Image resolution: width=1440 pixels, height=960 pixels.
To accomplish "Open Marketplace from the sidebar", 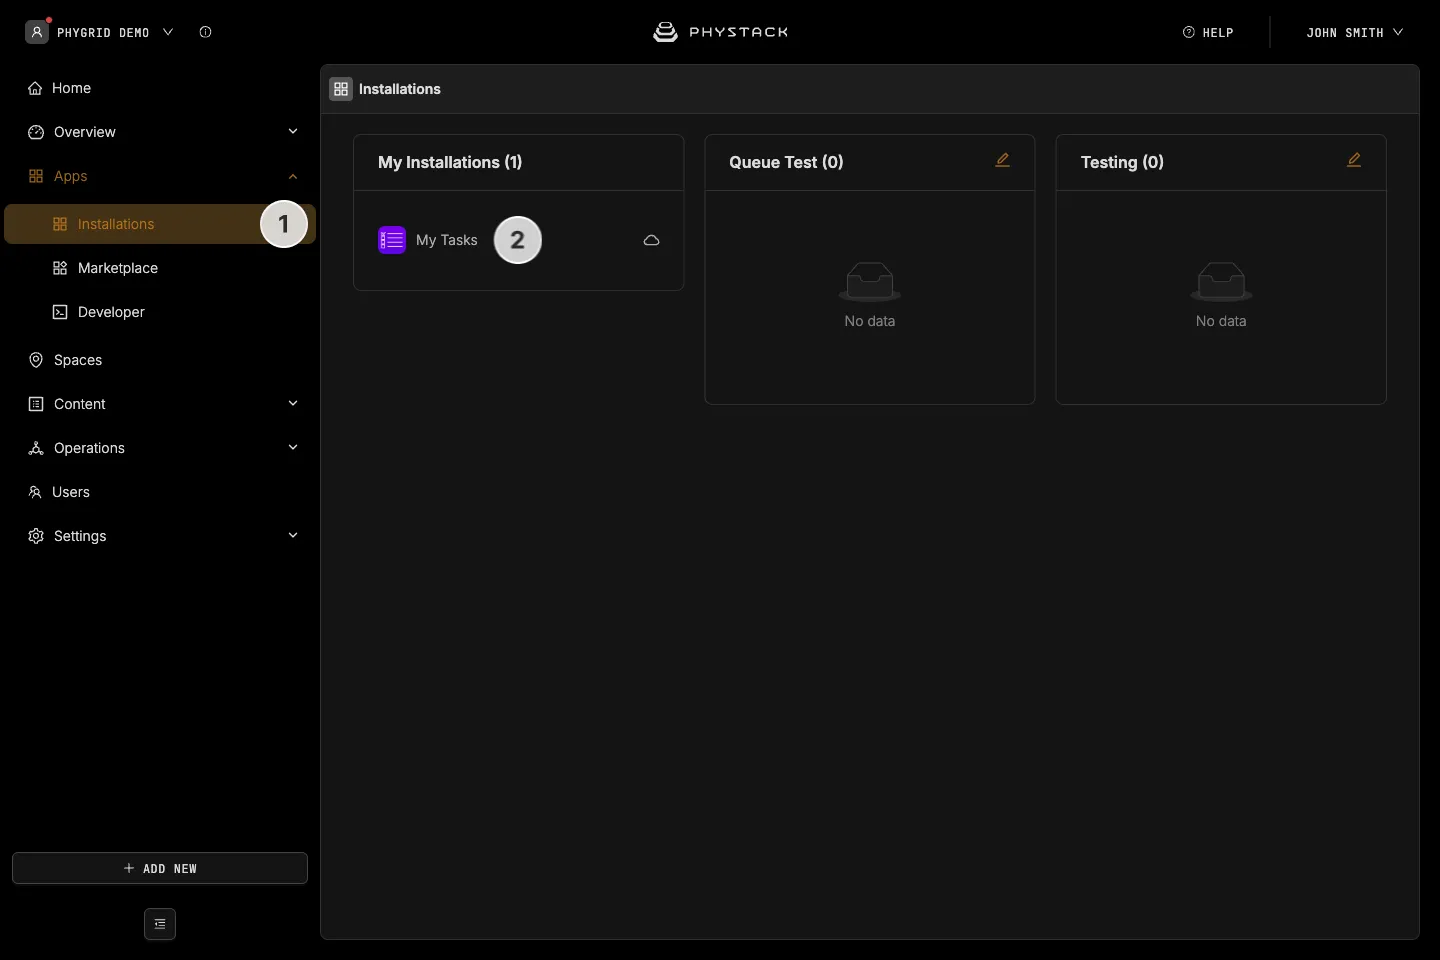I will coord(160,268).
